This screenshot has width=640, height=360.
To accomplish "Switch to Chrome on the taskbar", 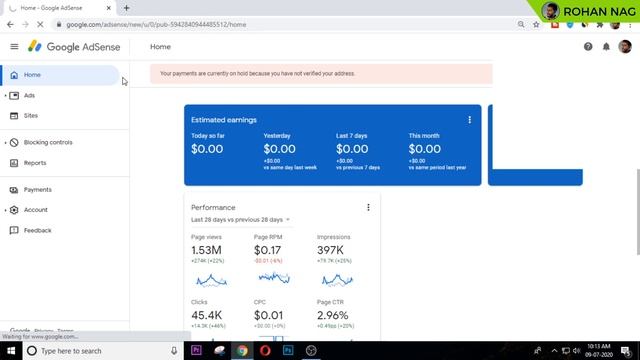I will click(x=242, y=350).
